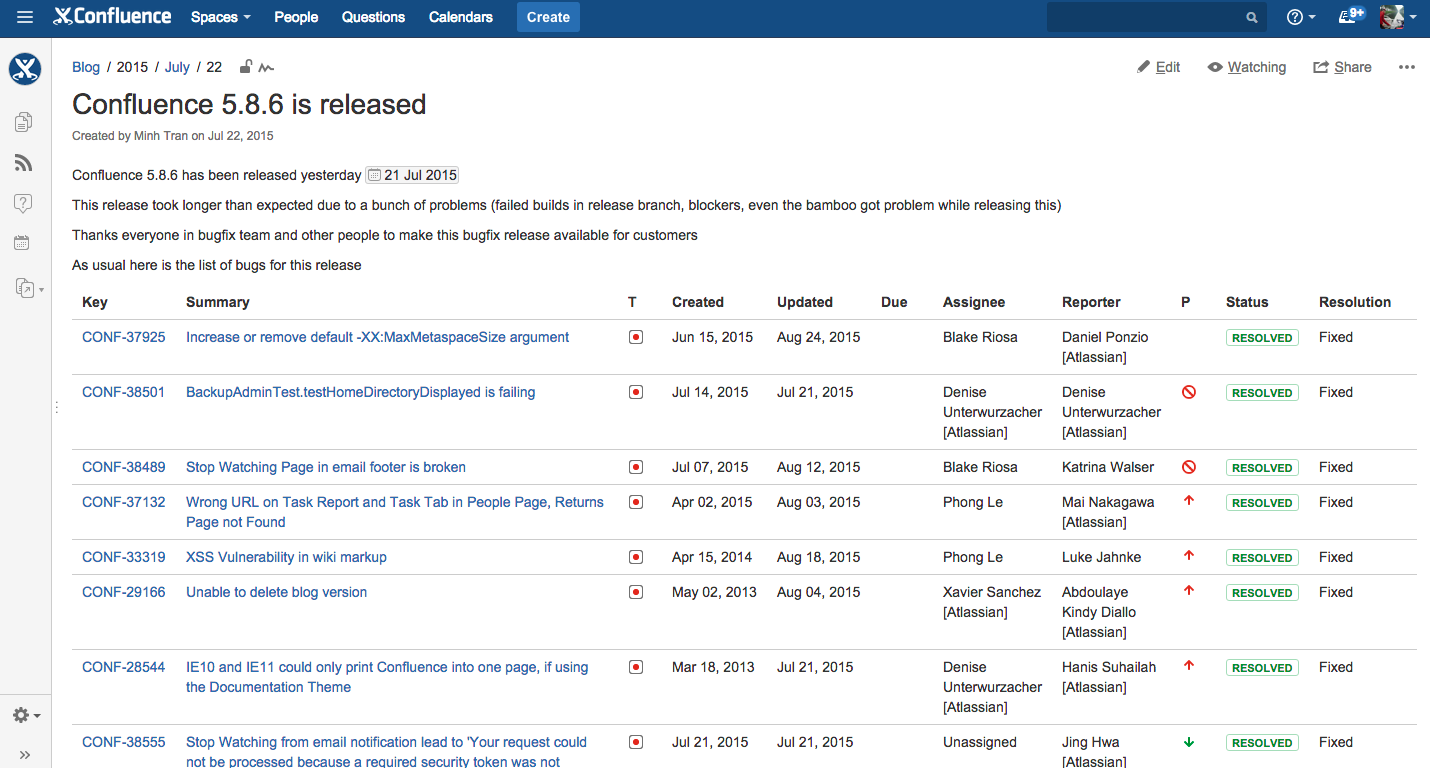
Task: Open issue CONF-28544 link
Action: coord(124,667)
